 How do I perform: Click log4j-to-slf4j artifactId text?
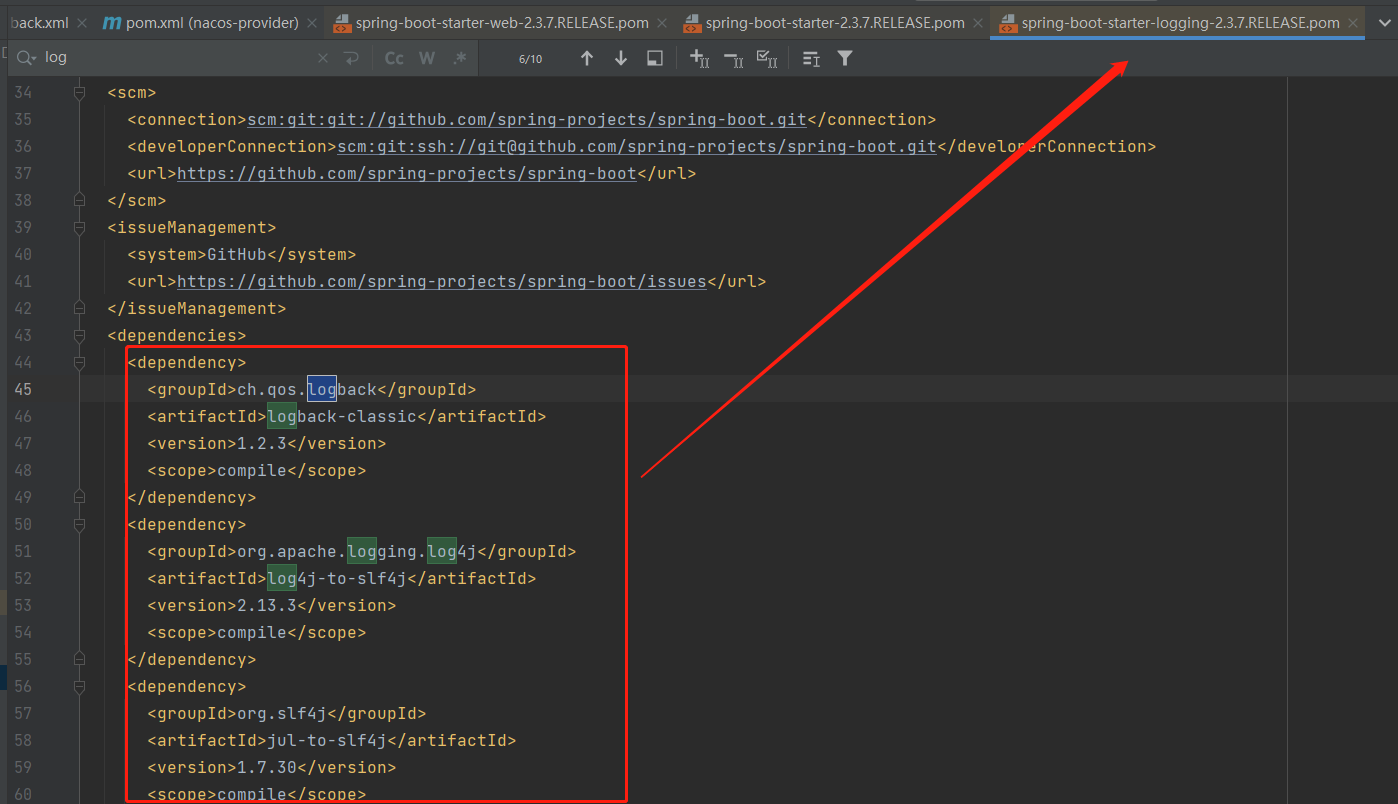pyautogui.click(x=337, y=579)
